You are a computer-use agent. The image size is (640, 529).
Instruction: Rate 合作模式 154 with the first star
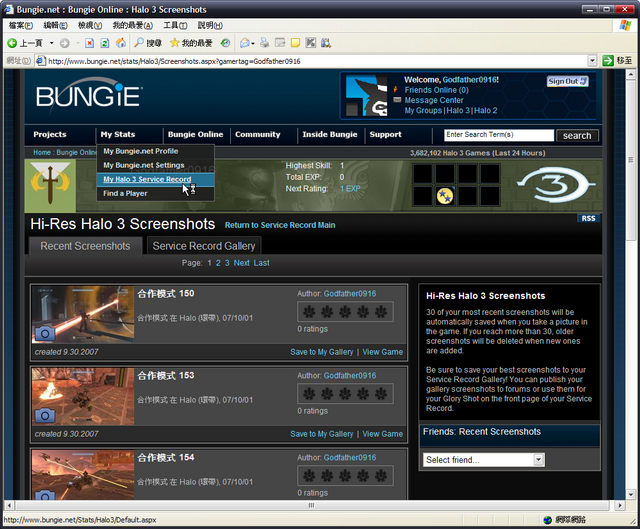pos(309,476)
